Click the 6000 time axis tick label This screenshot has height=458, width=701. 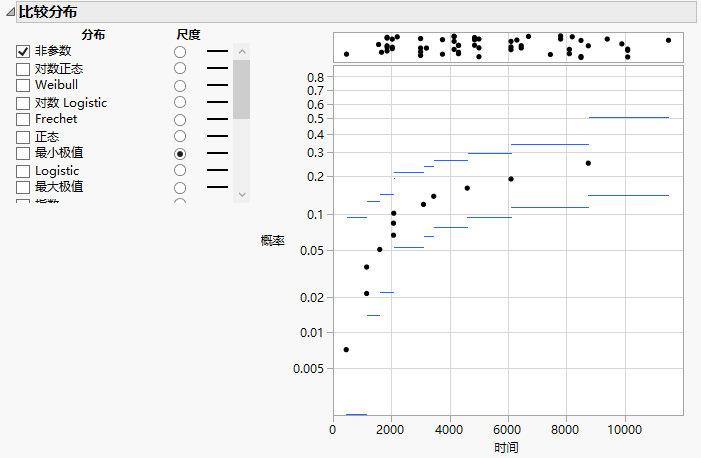click(507, 430)
